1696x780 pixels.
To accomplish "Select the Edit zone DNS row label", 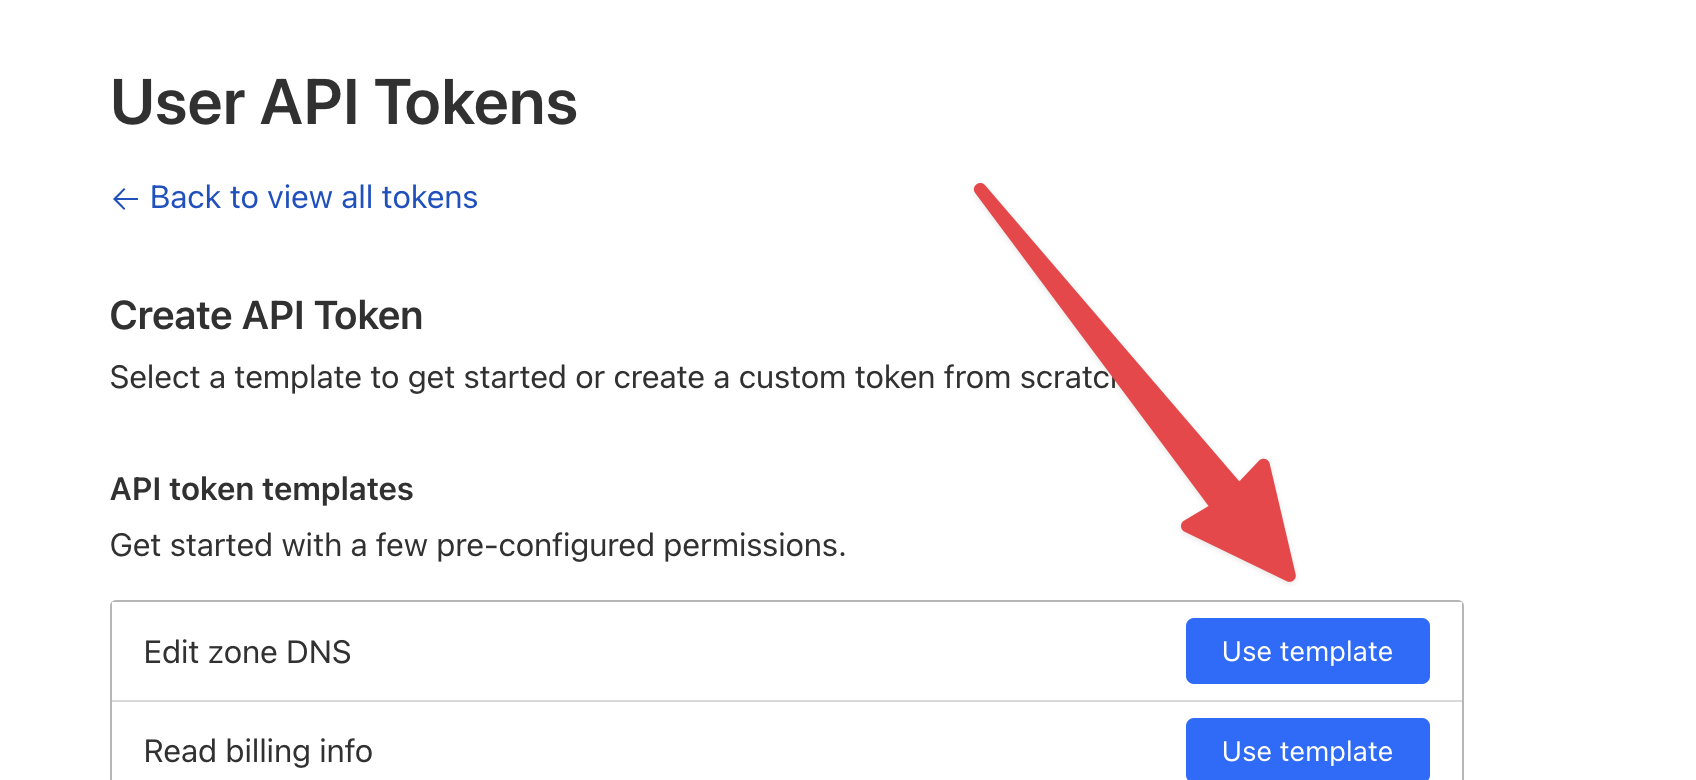I will 247,652.
